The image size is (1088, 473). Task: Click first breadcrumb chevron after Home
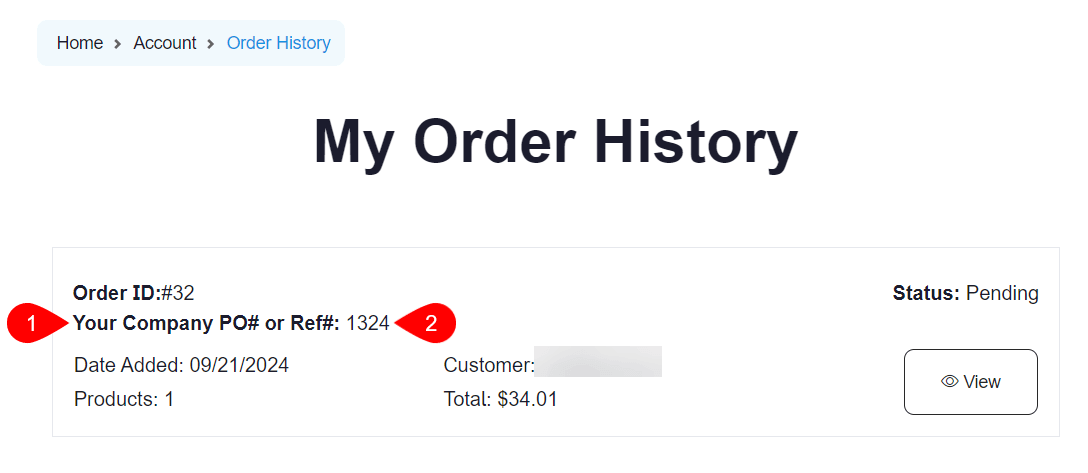(118, 44)
